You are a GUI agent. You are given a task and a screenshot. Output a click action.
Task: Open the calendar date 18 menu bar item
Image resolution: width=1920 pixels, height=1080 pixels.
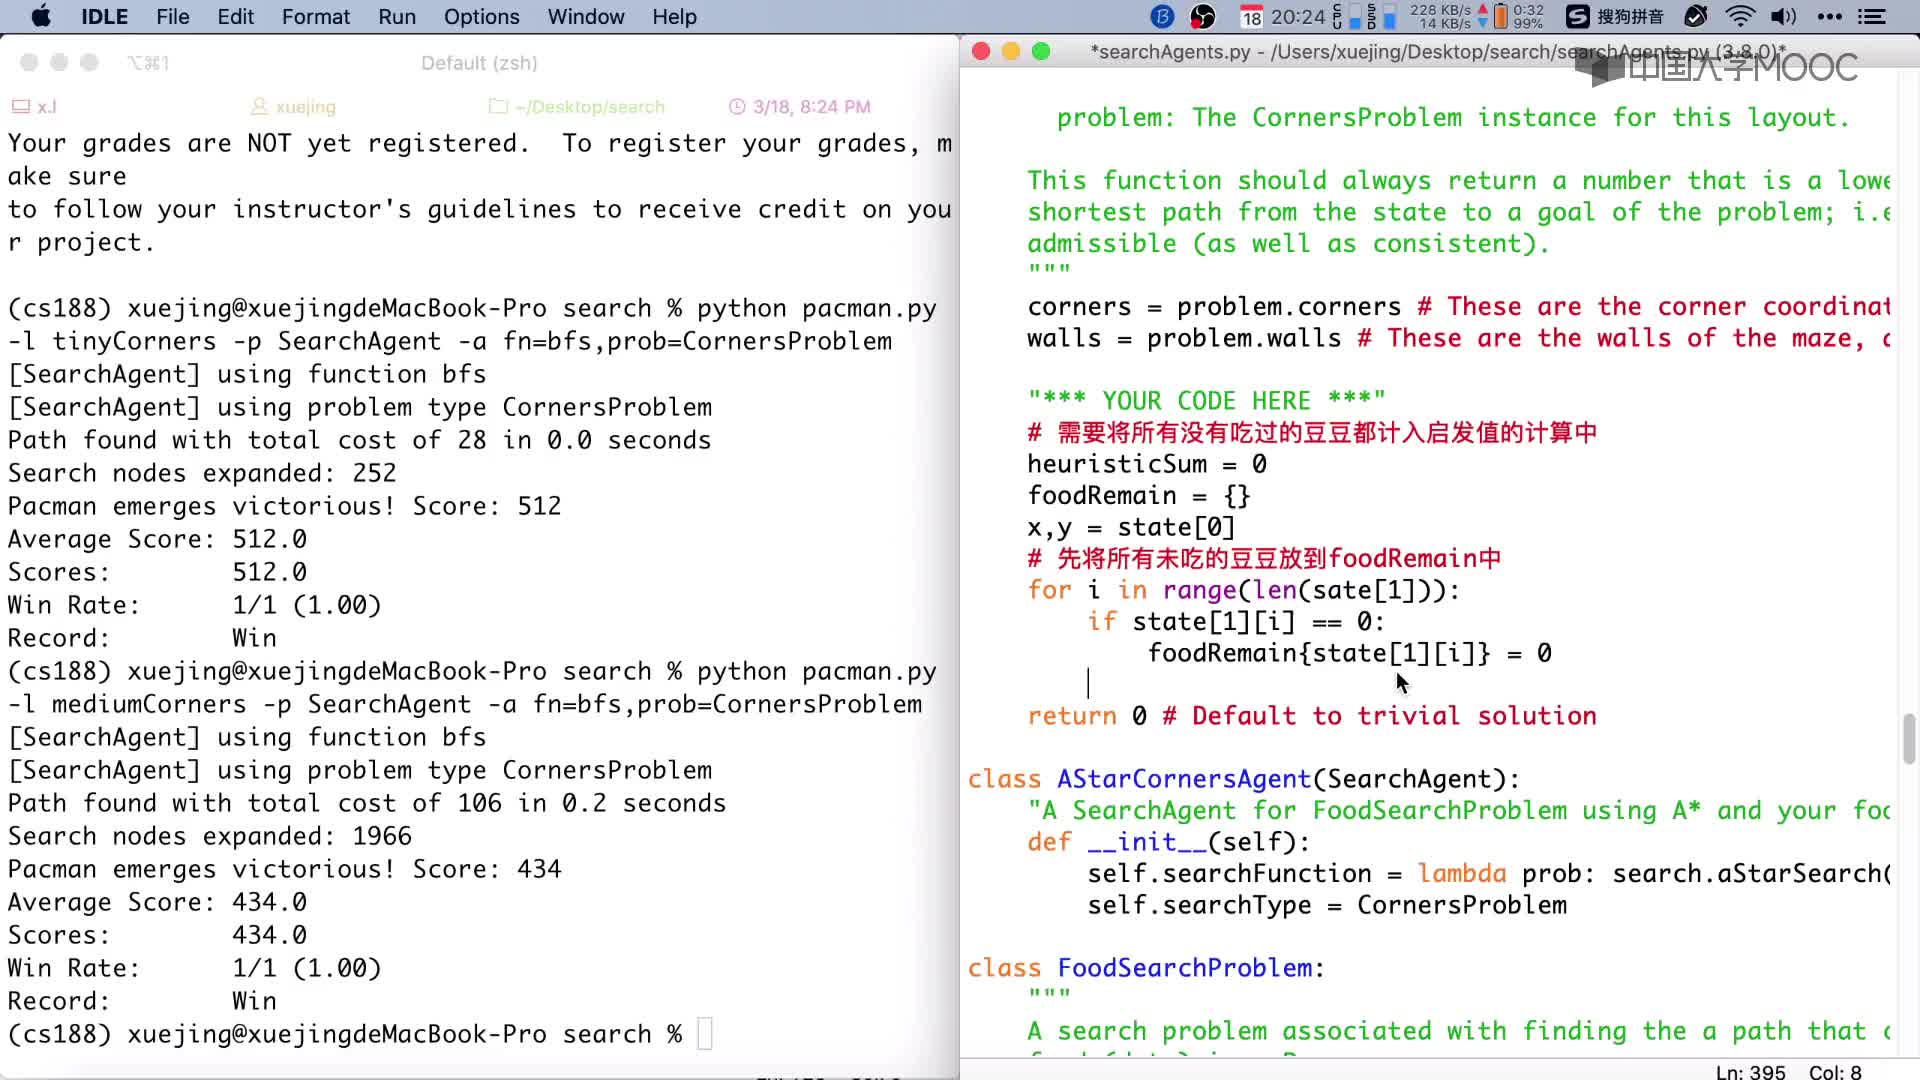pyautogui.click(x=1251, y=17)
